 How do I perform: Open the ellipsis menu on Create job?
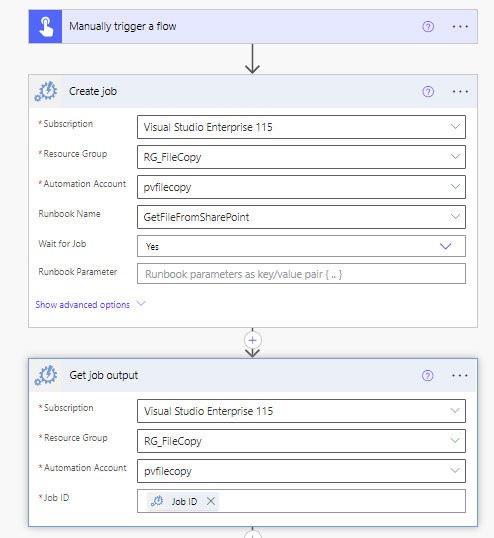click(x=460, y=92)
